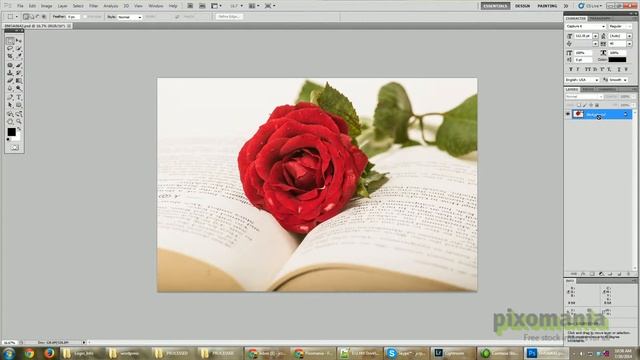
Task: Open the layer blend mode dropdown
Action: coord(584,97)
